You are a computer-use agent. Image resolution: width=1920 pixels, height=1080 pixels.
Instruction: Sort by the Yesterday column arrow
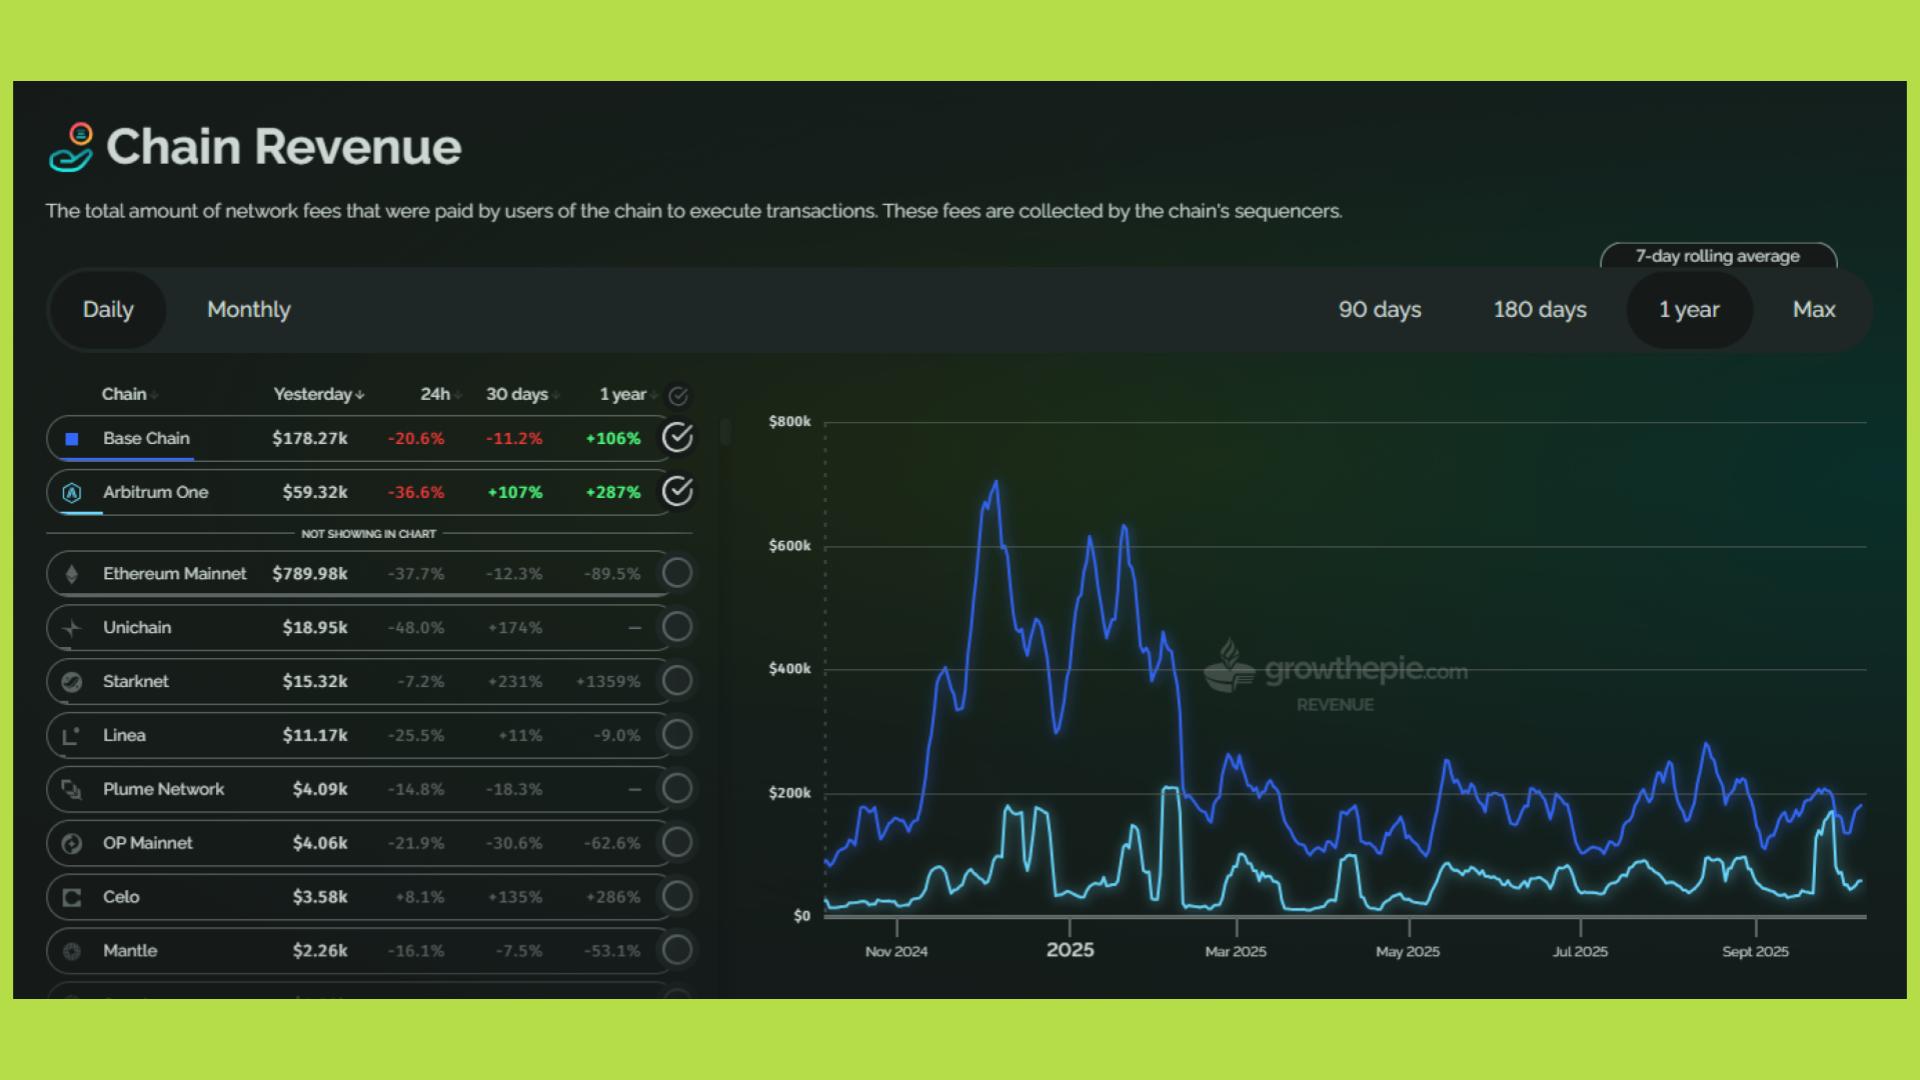(x=359, y=395)
